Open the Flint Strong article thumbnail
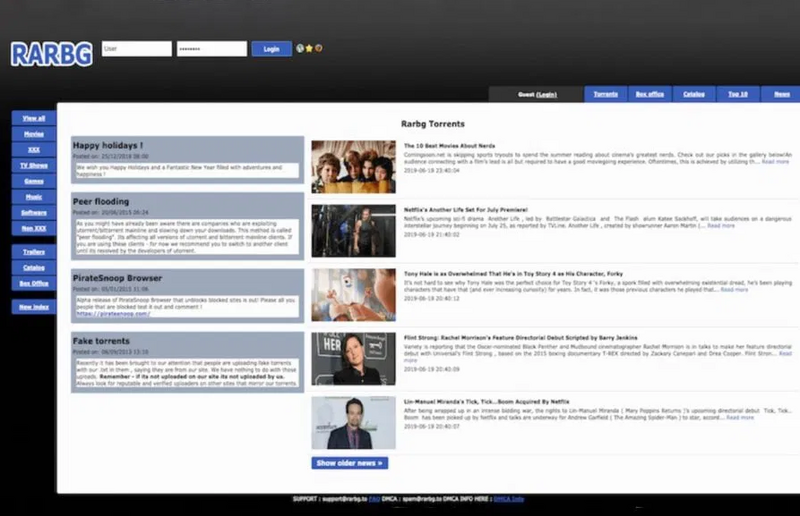The width and height of the screenshot is (800, 516). (x=354, y=359)
